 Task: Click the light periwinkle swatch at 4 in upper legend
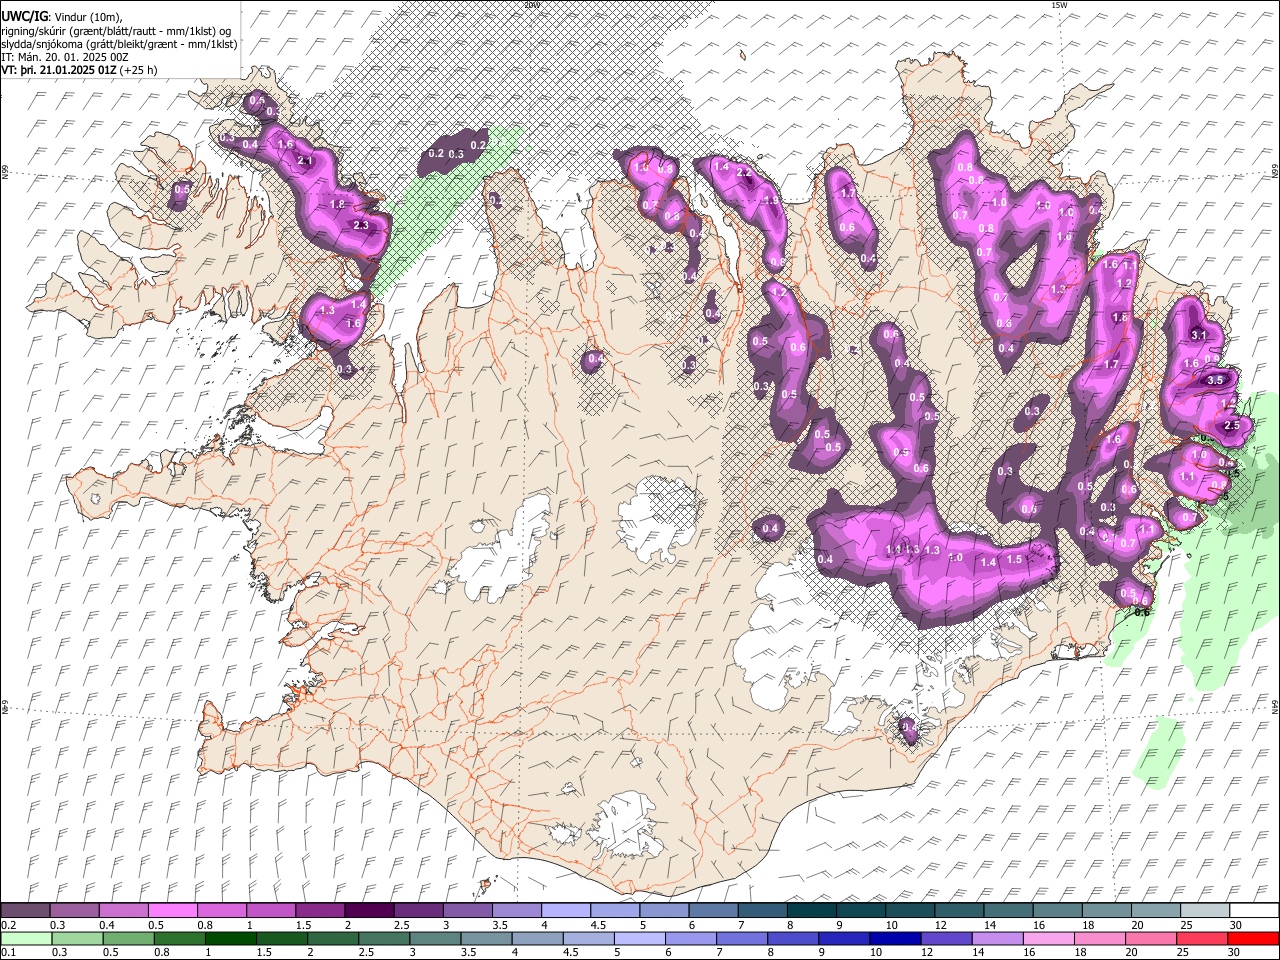tap(566, 911)
